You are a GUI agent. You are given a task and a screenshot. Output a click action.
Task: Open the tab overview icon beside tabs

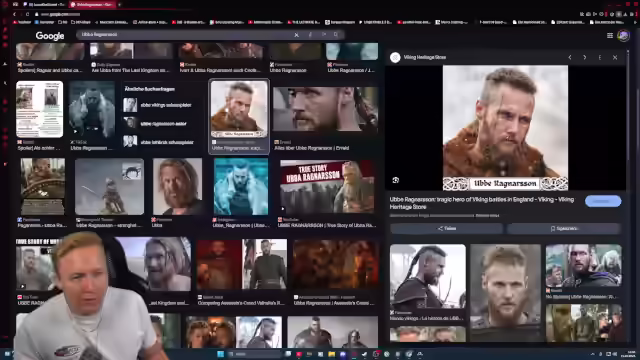pos(16,4)
